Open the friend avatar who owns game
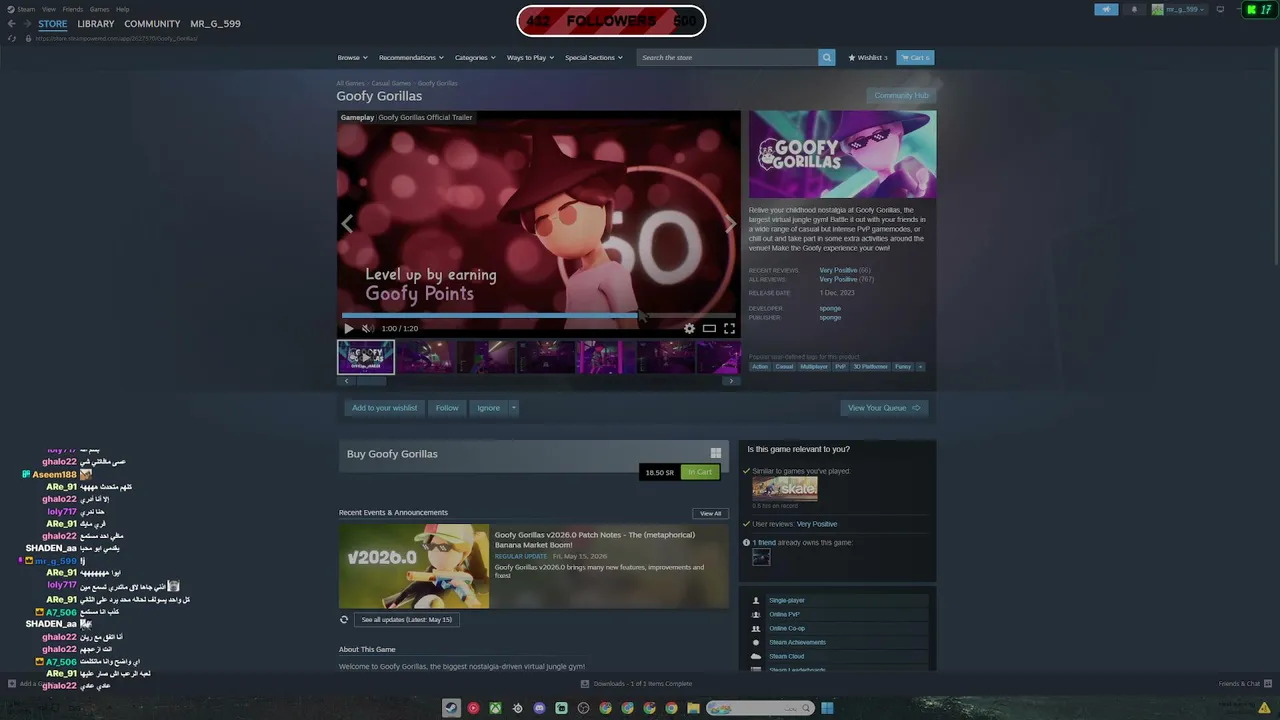 click(761, 558)
